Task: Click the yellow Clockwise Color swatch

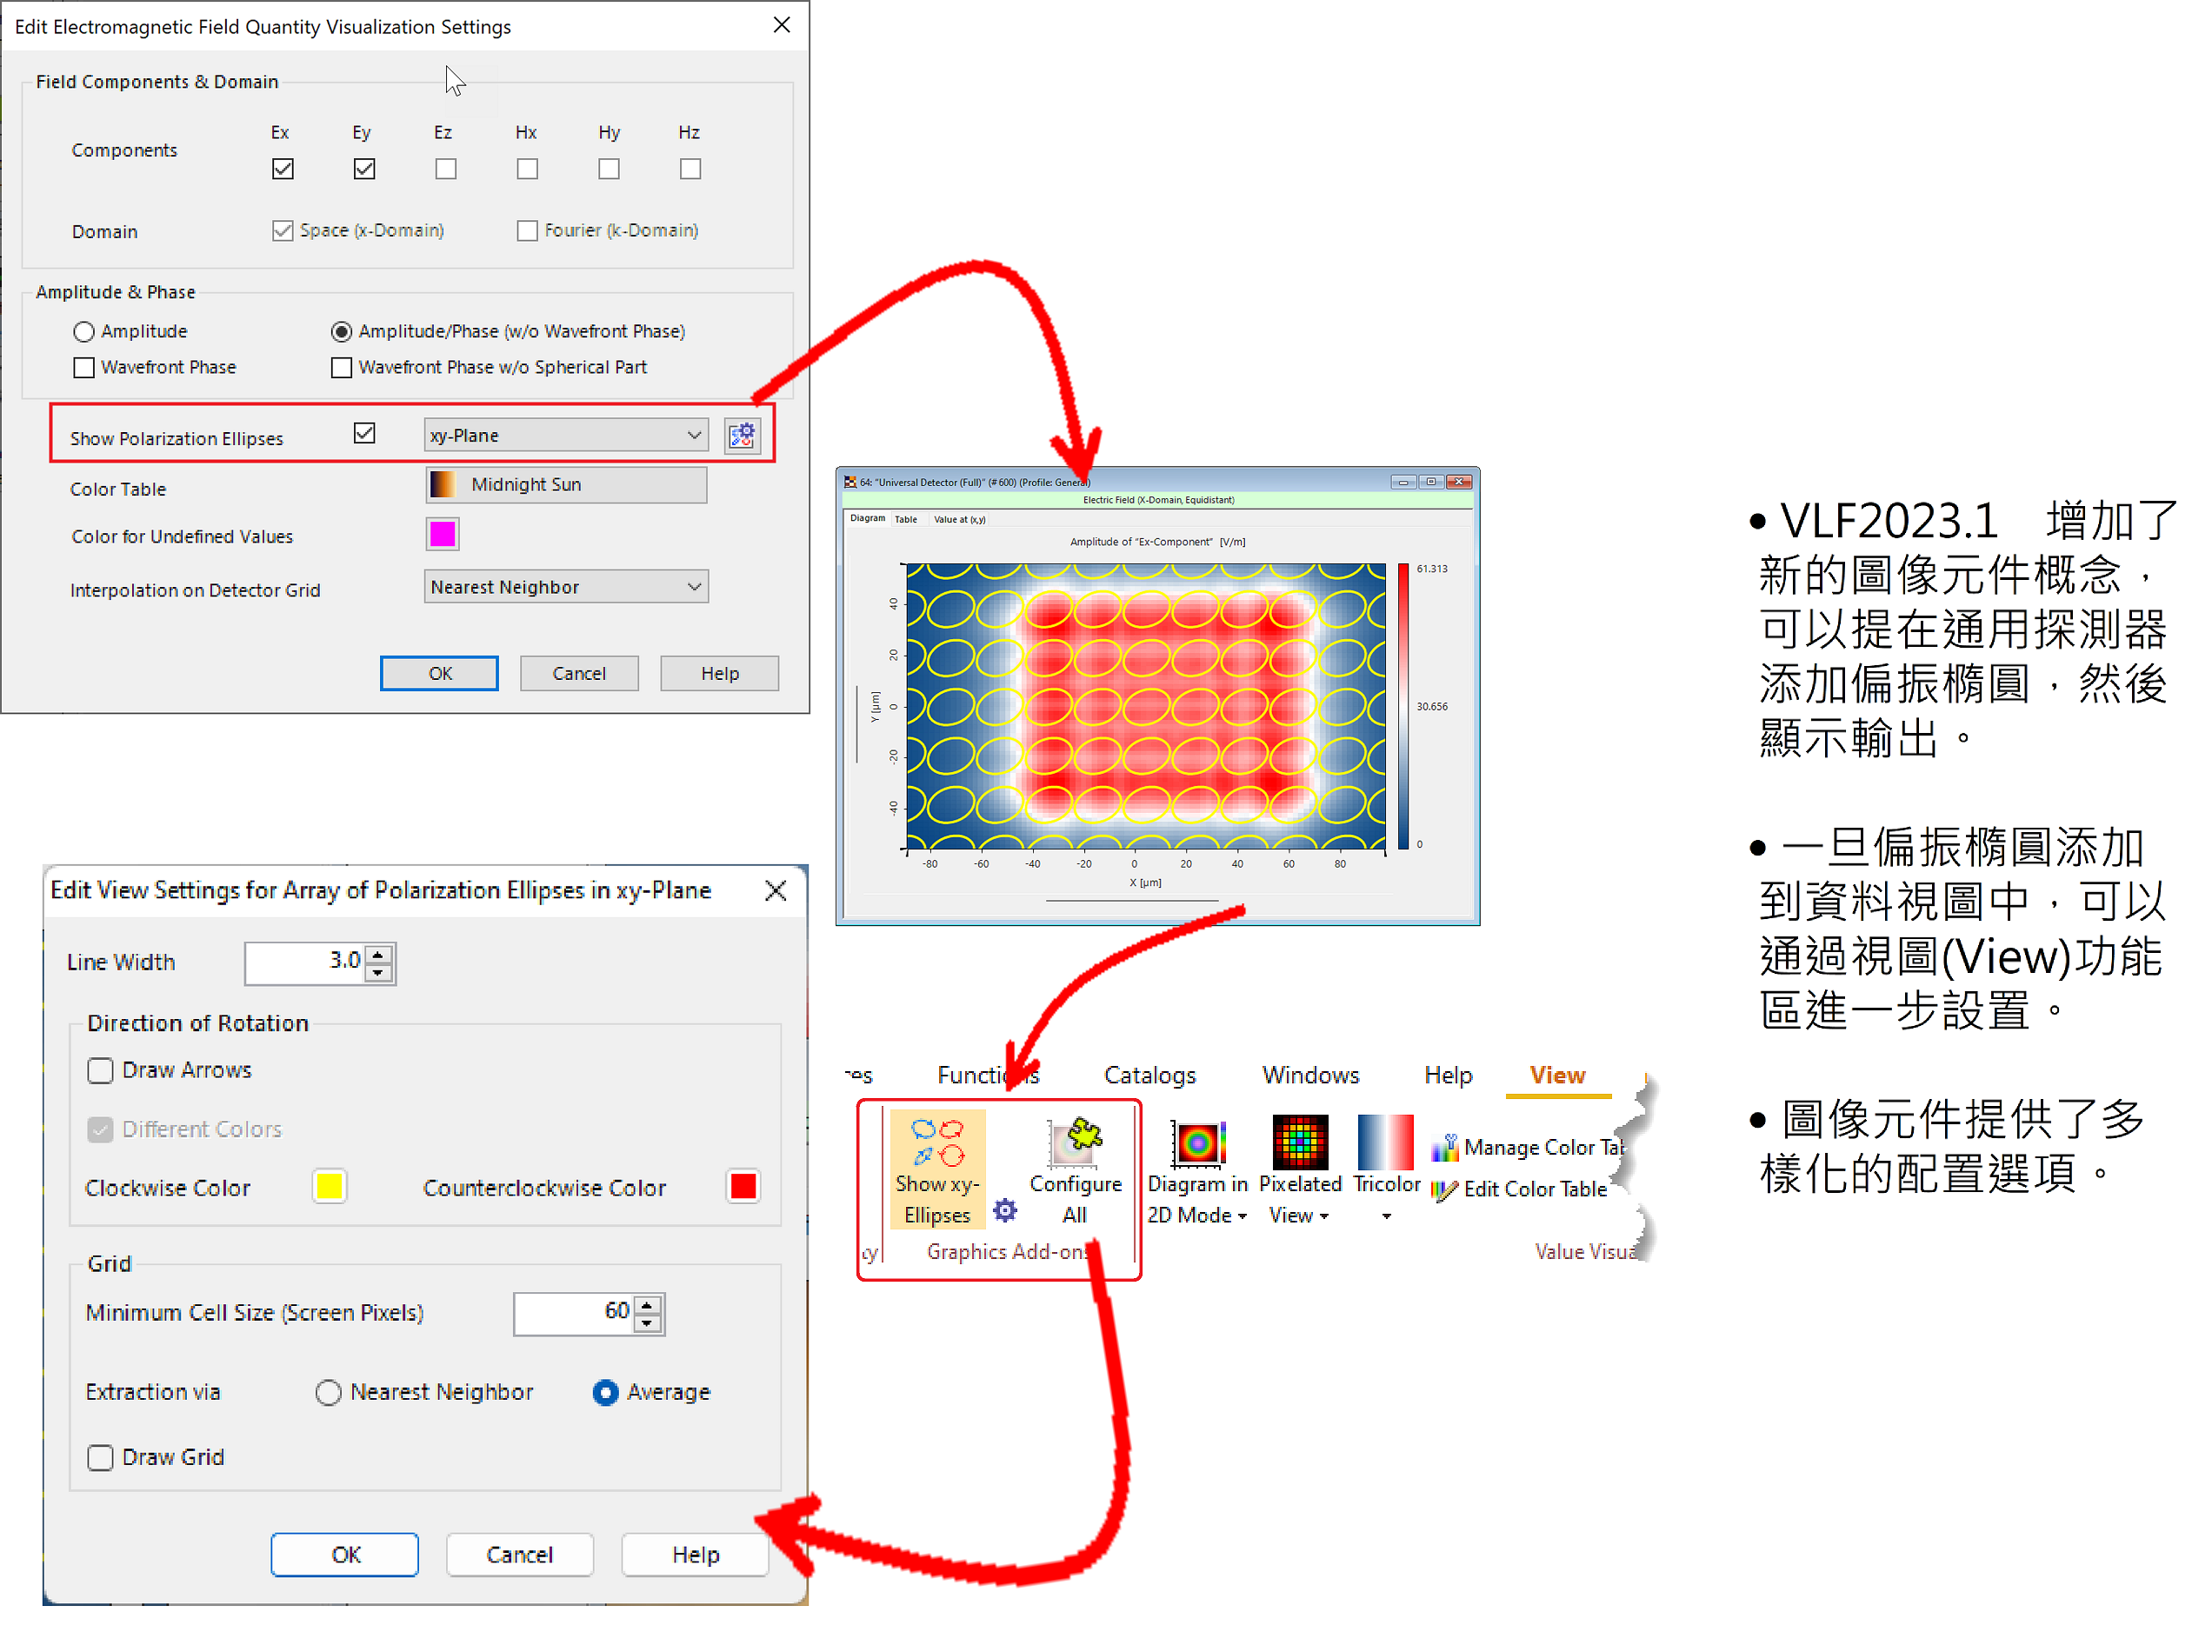Action: (330, 1187)
